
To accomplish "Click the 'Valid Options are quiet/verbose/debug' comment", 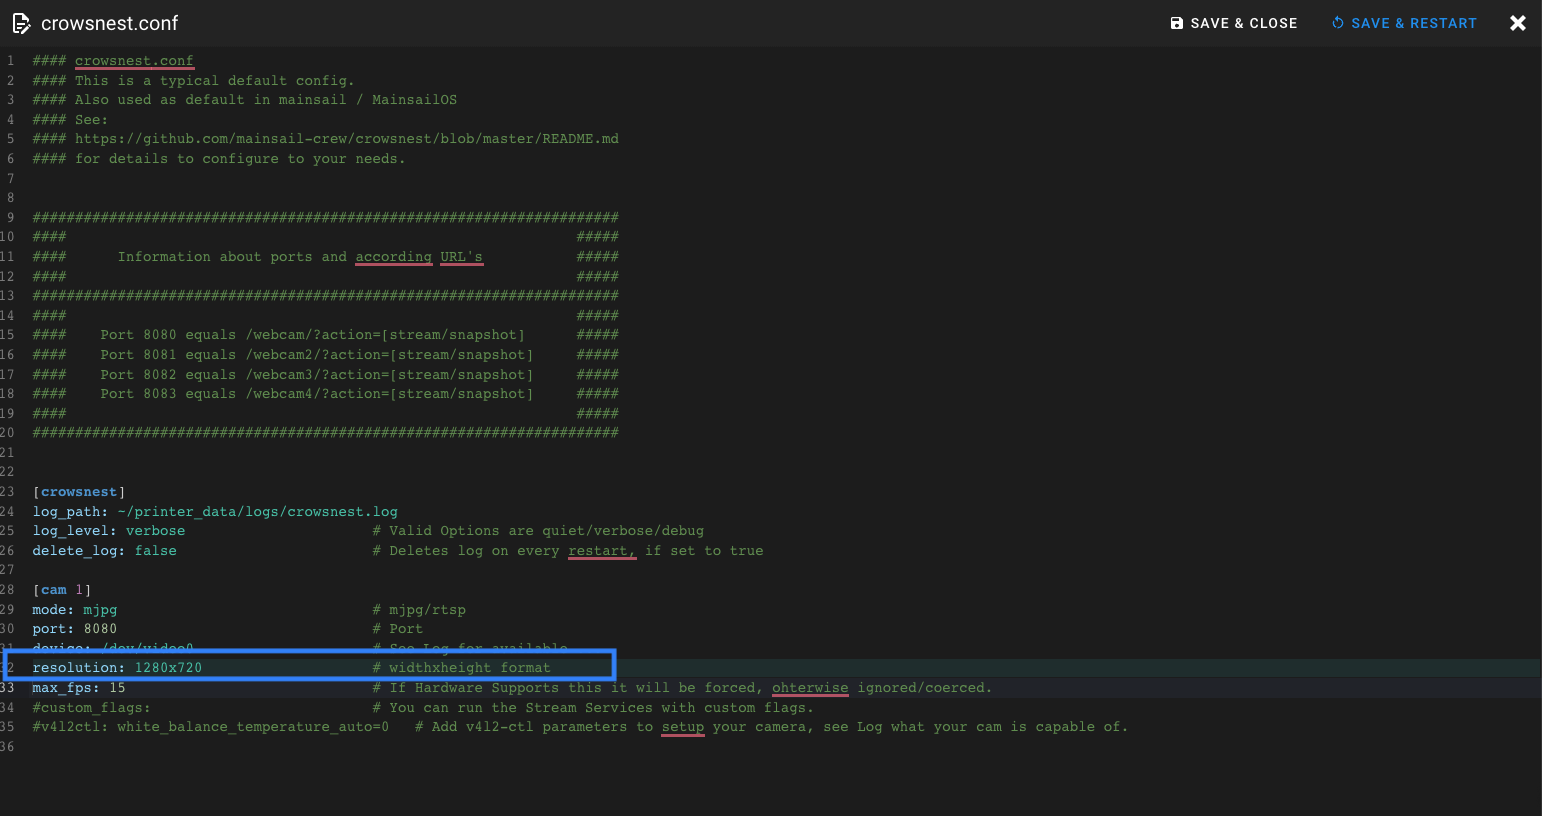I will point(538,531).
